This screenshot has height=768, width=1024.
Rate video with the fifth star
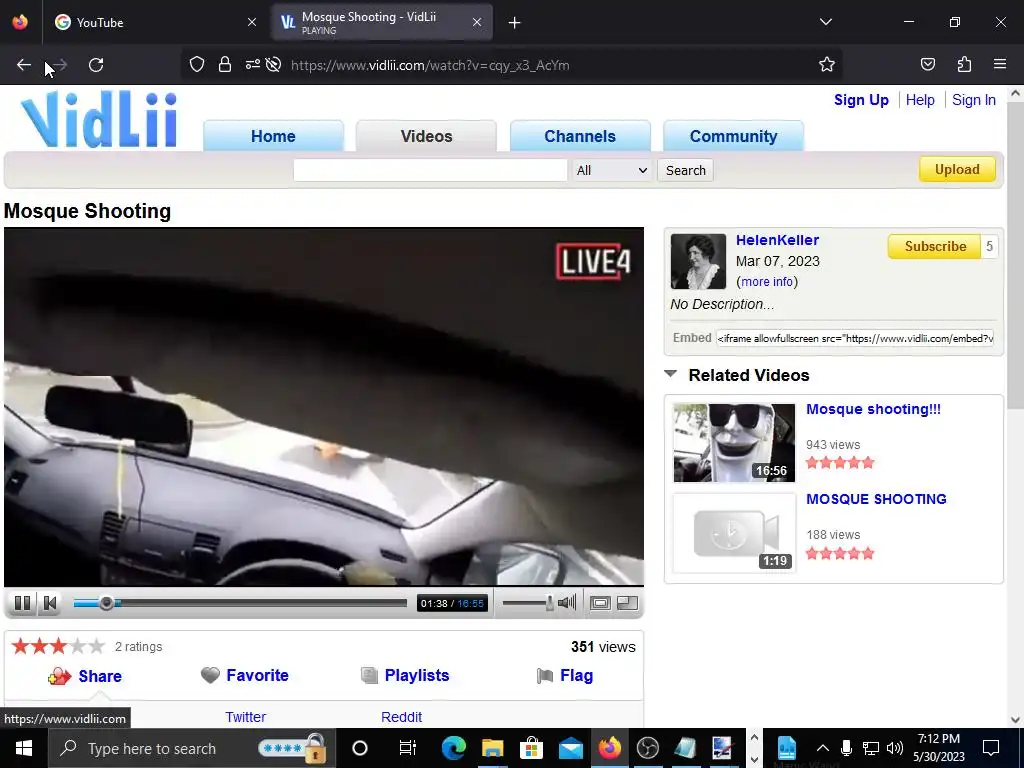[x=97, y=647]
